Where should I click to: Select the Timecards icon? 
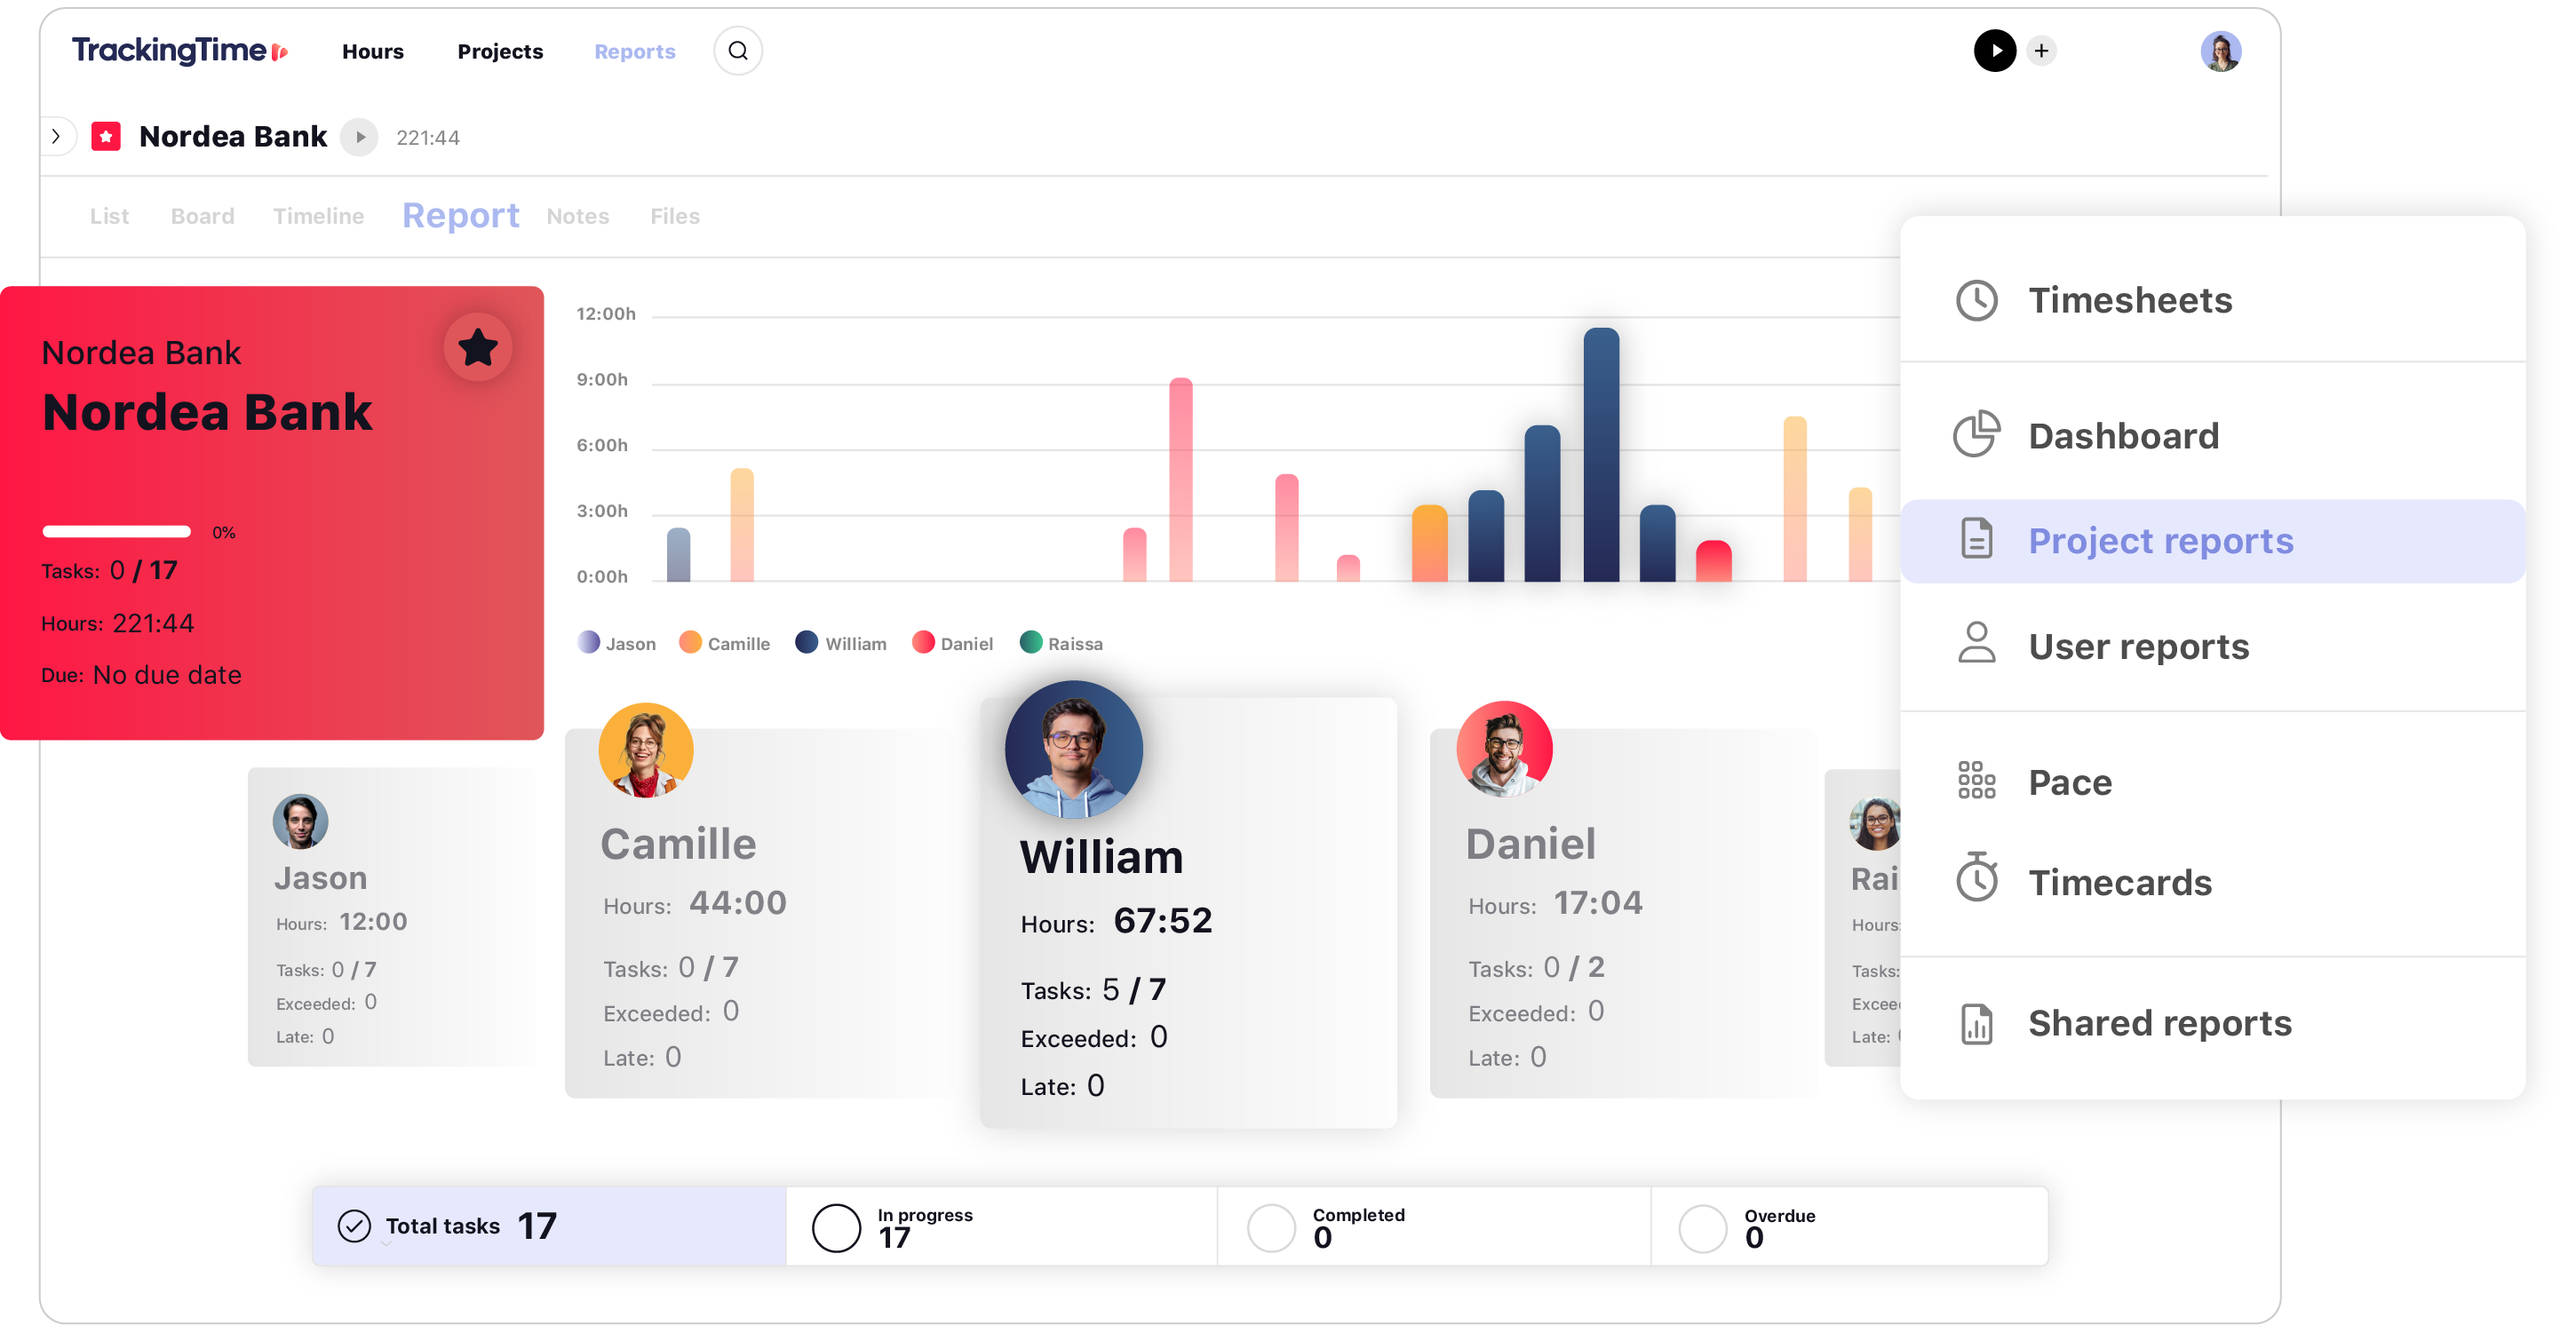coord(1976,885)
